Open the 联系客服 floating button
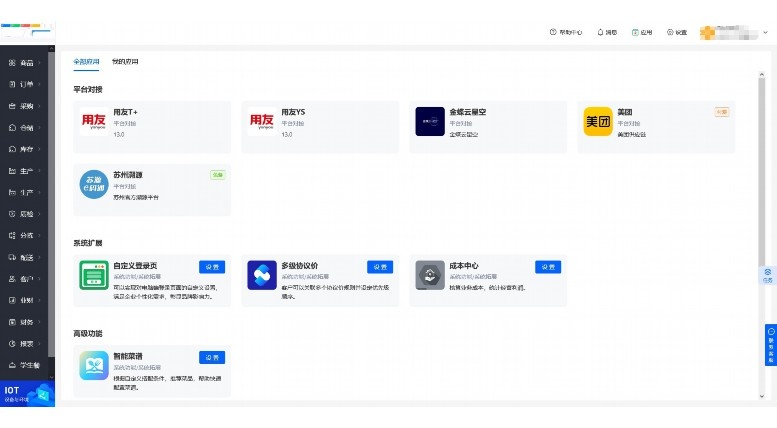The width and height of the screenshot is (777, 428). coord(771,345)
